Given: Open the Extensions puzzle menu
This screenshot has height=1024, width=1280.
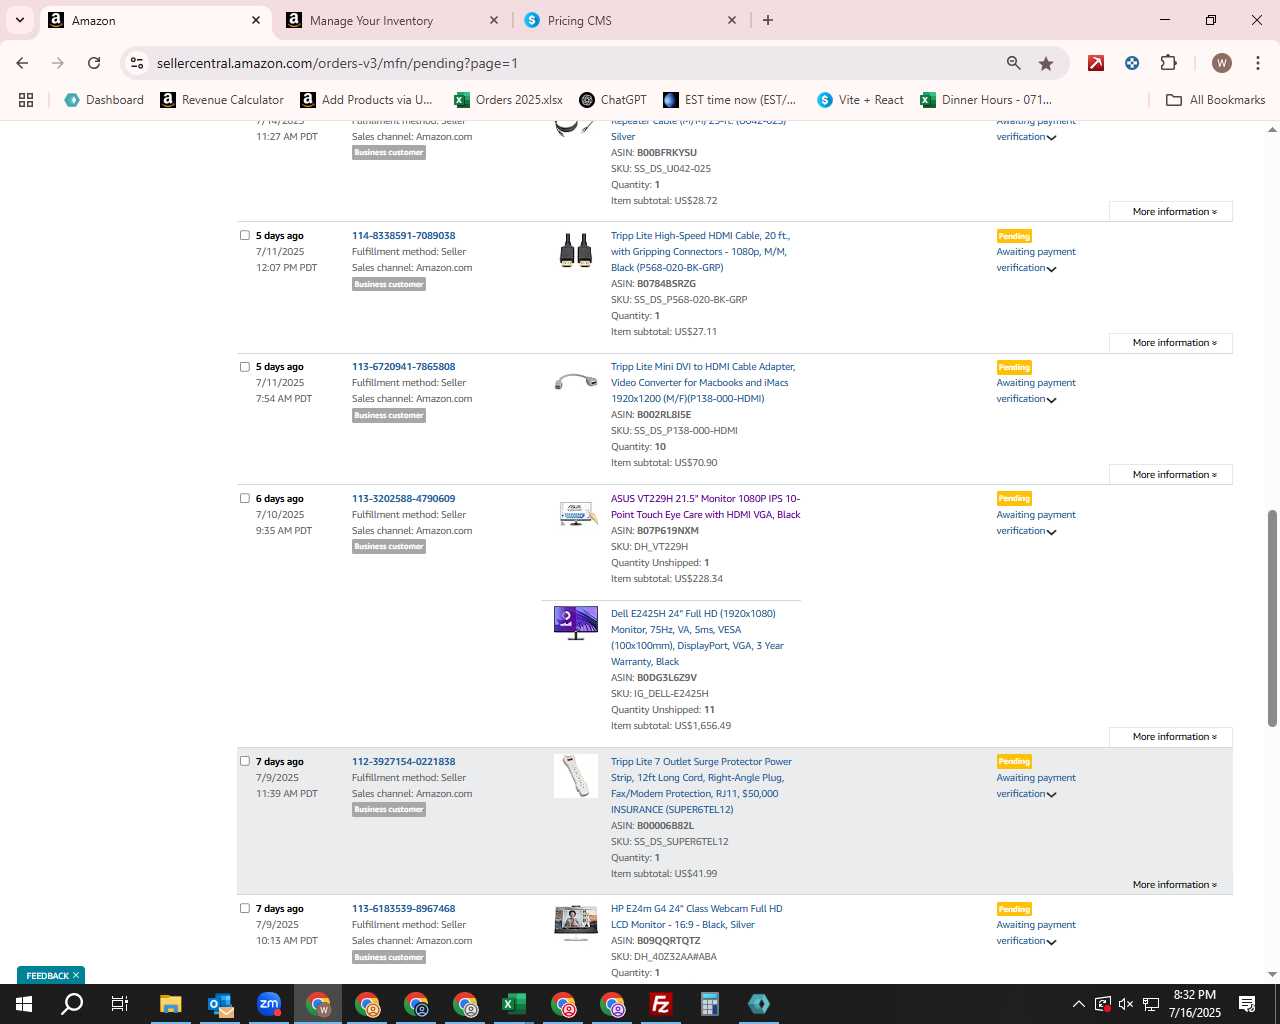Looking at the screenshot, I should pos(1168,63).
